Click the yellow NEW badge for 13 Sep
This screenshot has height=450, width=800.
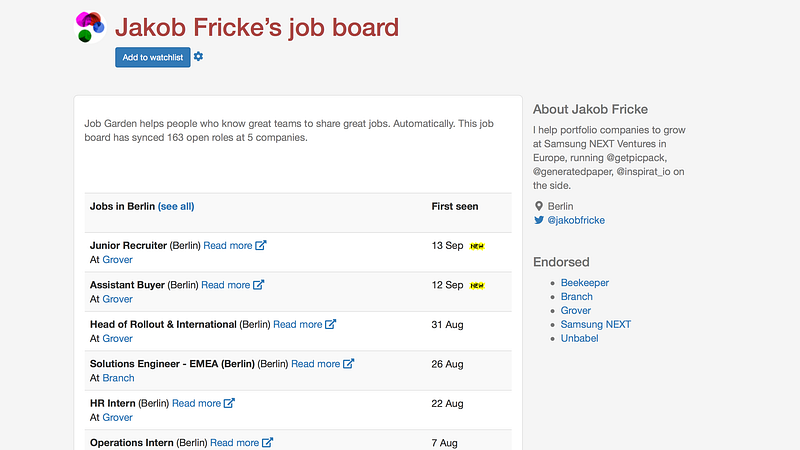click(x=477, y=246)
